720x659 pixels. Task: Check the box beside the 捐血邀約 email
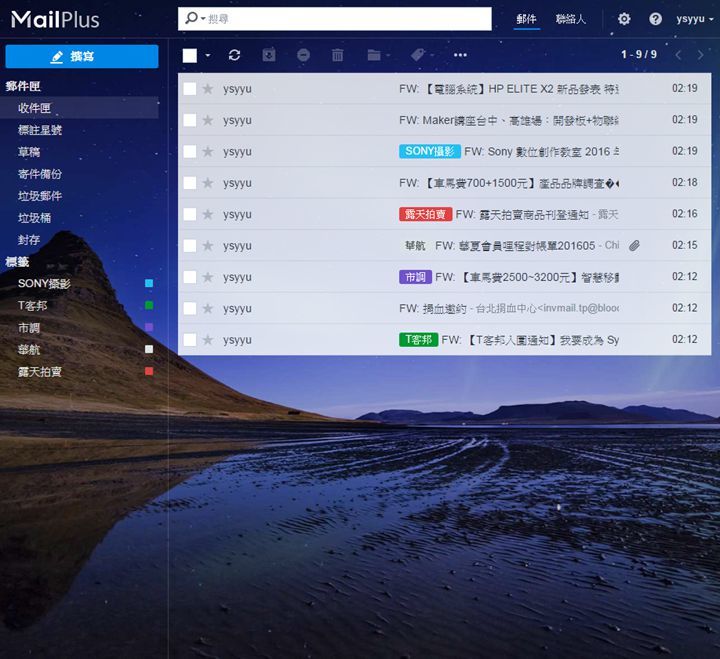[x=190, y=308]
